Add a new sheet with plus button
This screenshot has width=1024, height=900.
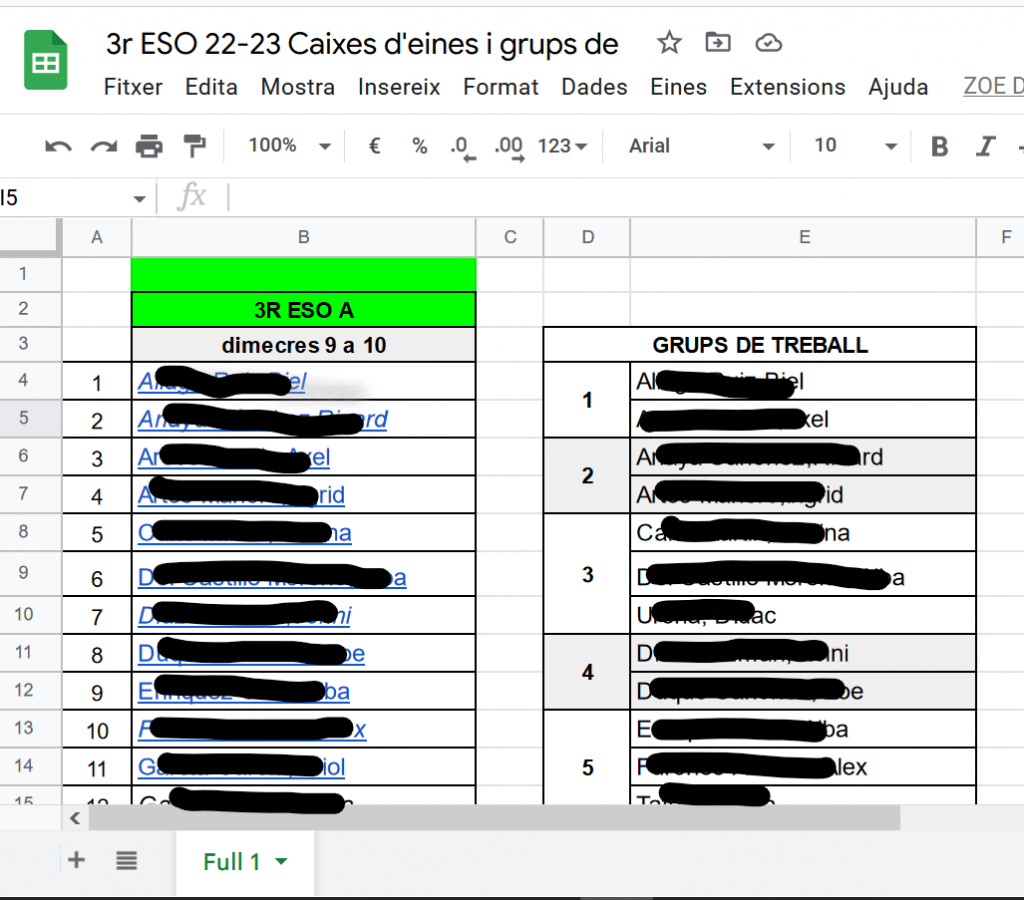76,860
